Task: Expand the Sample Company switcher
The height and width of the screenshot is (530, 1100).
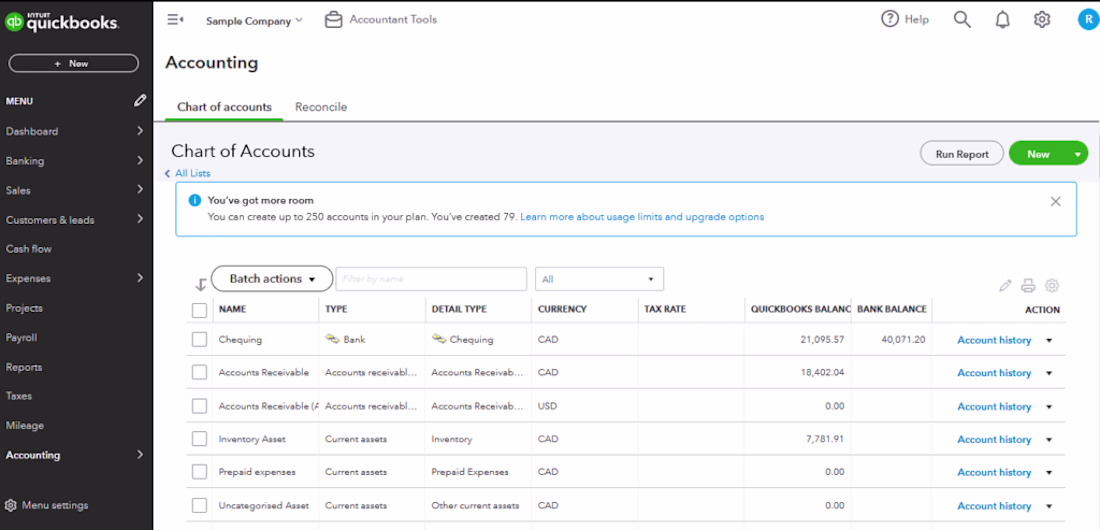Action: (254, 20)
